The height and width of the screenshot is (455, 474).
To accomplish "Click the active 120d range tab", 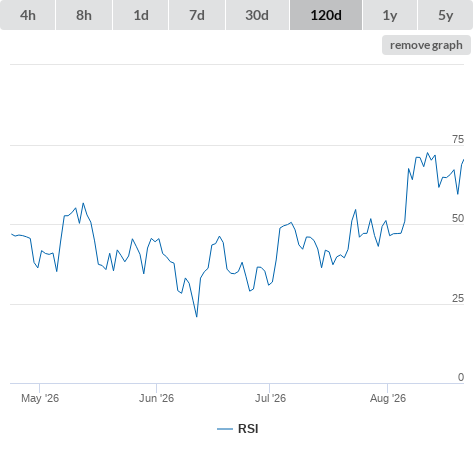I will pos(326,15).
